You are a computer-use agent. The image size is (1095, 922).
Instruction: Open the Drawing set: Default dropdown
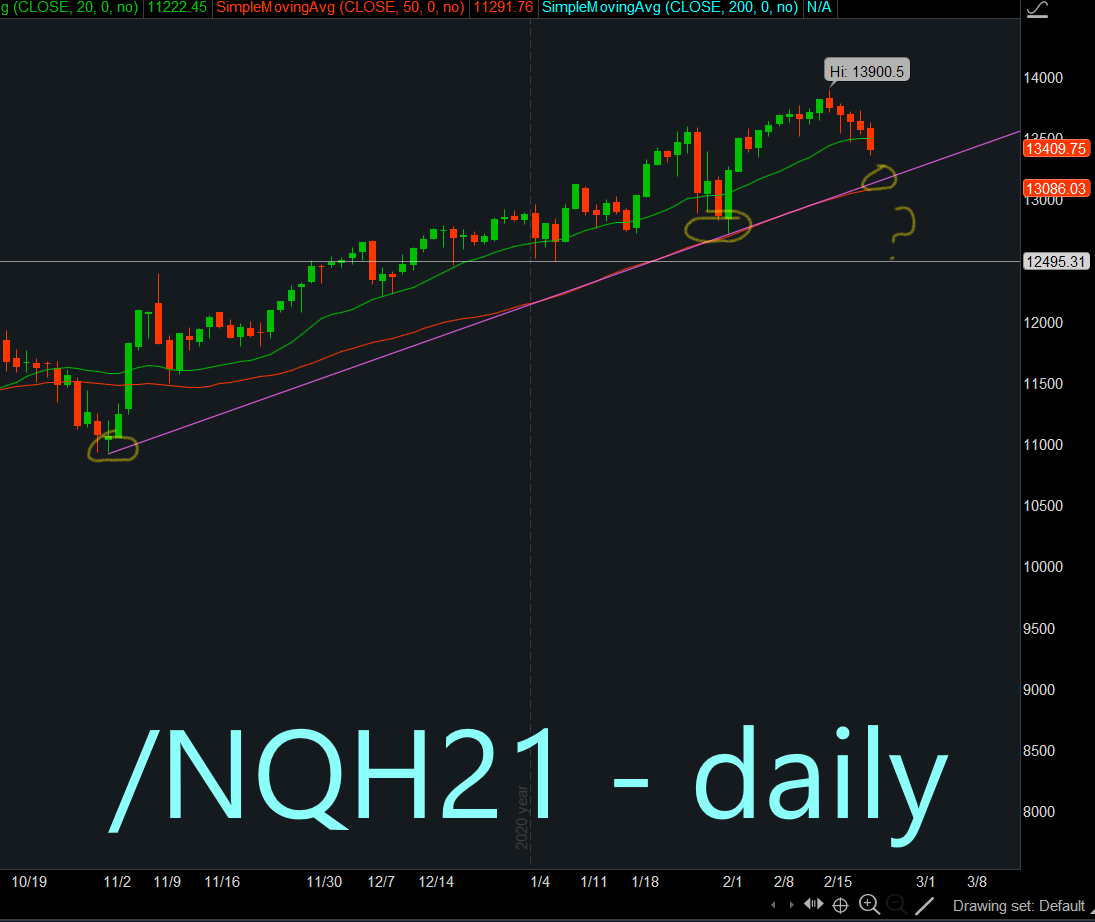[1022, 906]
